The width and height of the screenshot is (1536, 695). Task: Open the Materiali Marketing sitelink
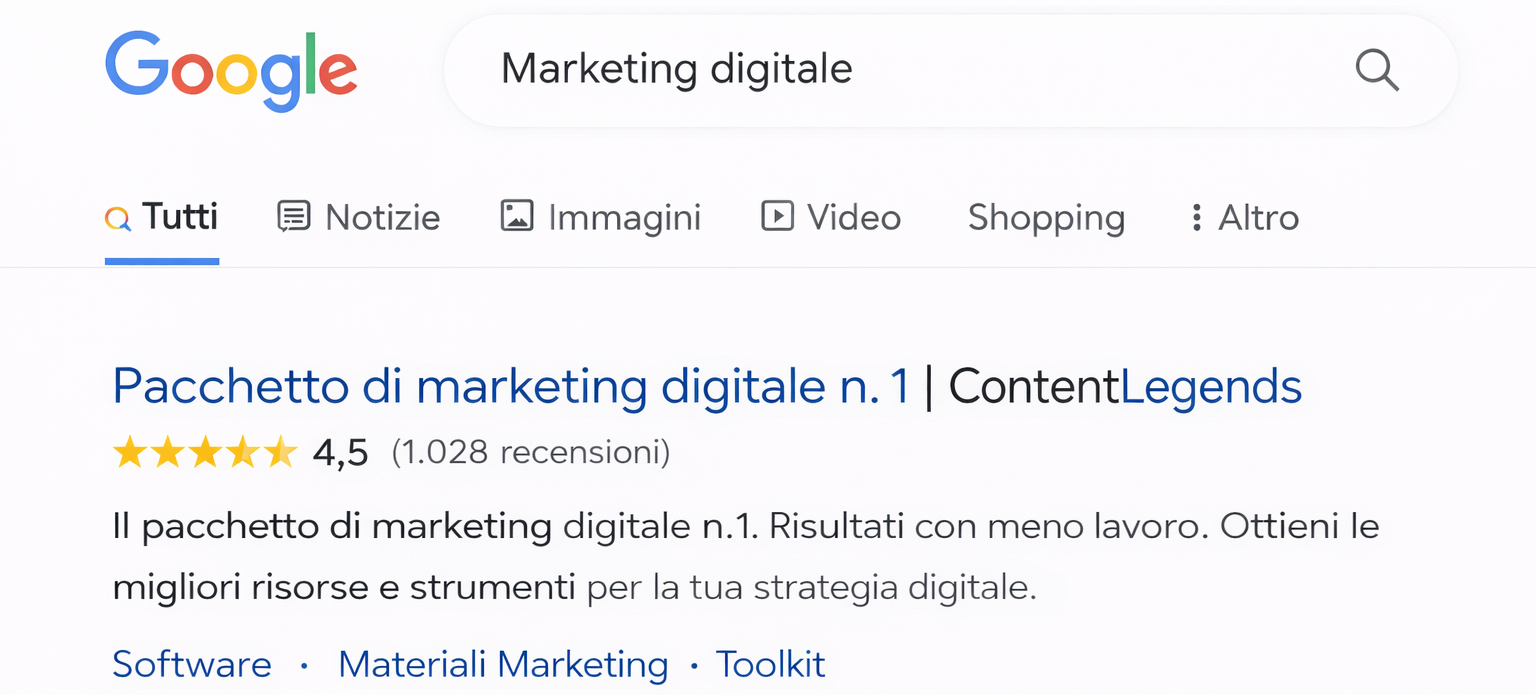tap(503, 664)
